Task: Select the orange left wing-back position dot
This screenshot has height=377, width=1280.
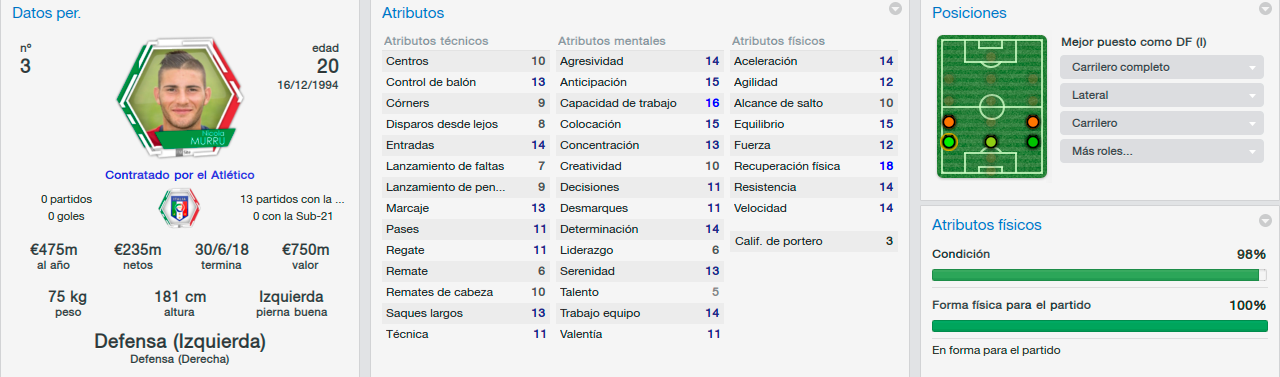Action: pyautogui.click(x=948, y=121)
